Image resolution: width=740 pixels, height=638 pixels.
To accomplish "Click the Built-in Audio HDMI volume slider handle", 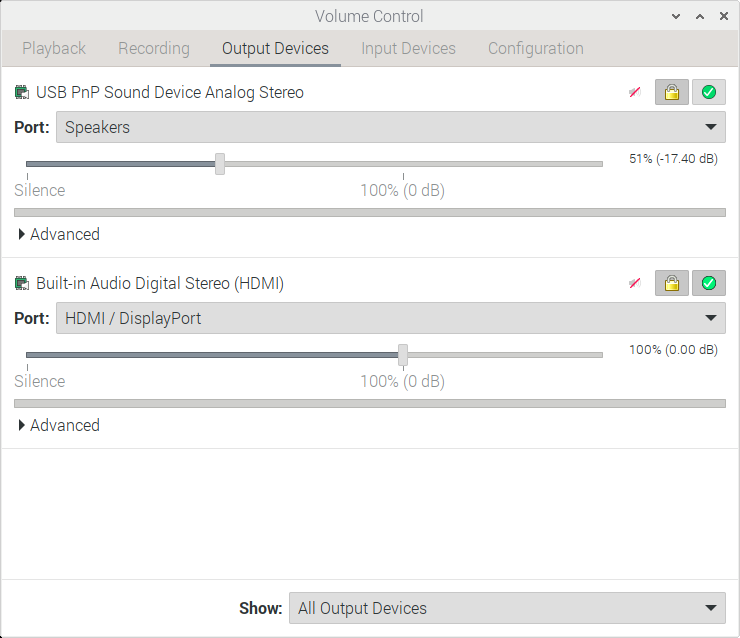I will [403, 355].
